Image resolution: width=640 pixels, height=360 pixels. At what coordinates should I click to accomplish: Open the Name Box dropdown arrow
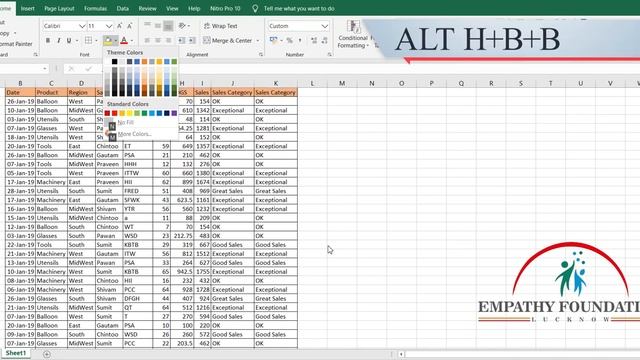tap(44, 69)
